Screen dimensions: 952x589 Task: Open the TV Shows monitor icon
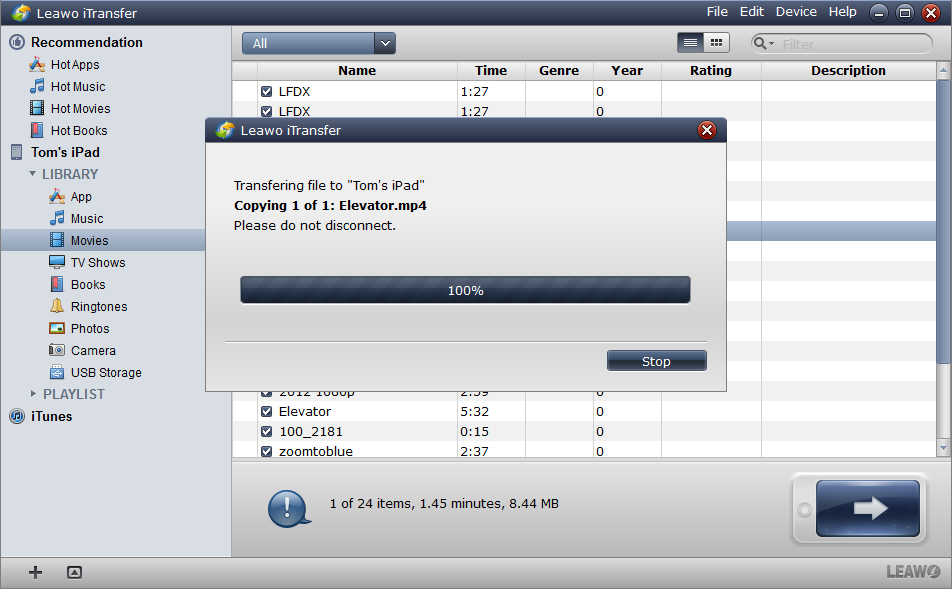pyautogui.click(x=57, y=262)
